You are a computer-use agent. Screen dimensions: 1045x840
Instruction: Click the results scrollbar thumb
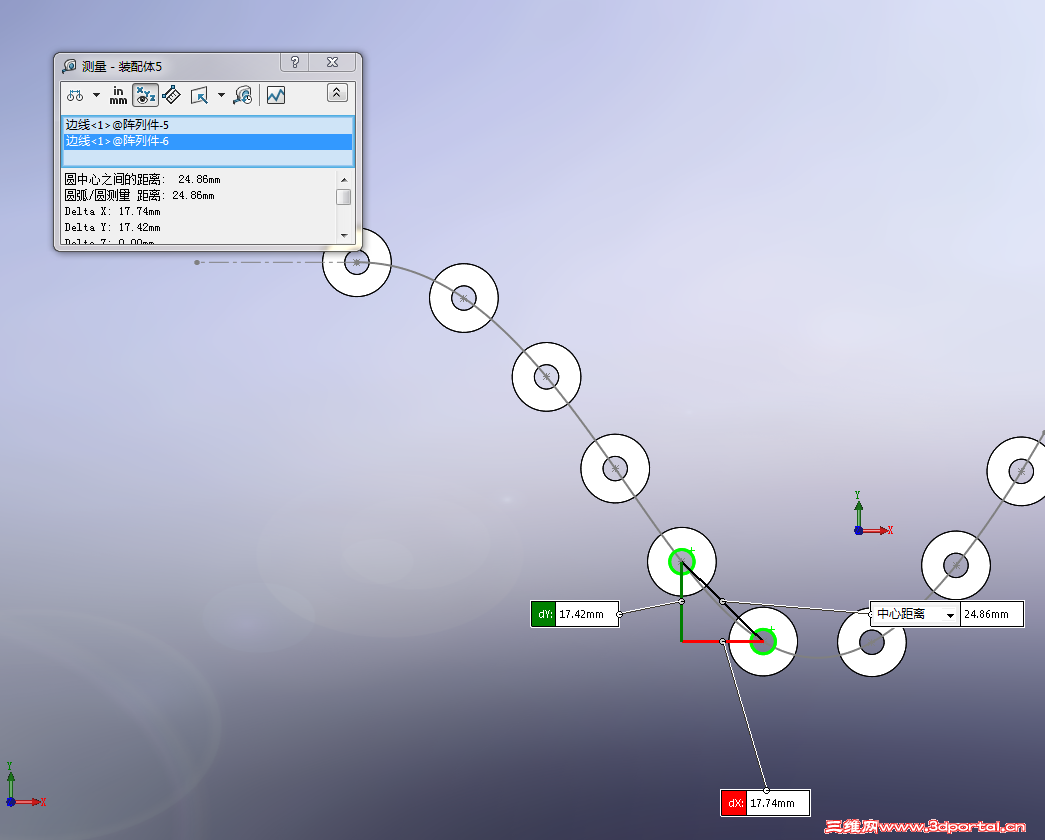[x=344, y=197]
